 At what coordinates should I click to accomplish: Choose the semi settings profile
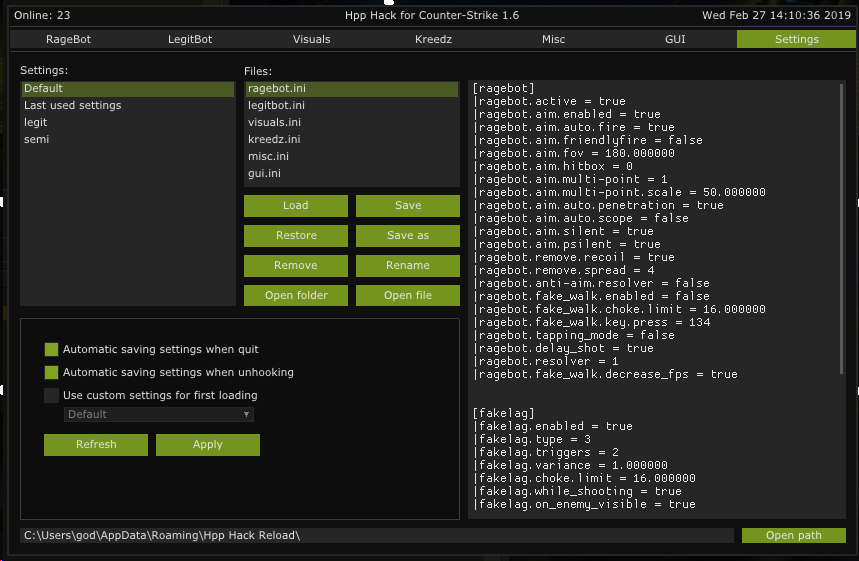click(x=37, y=140)
